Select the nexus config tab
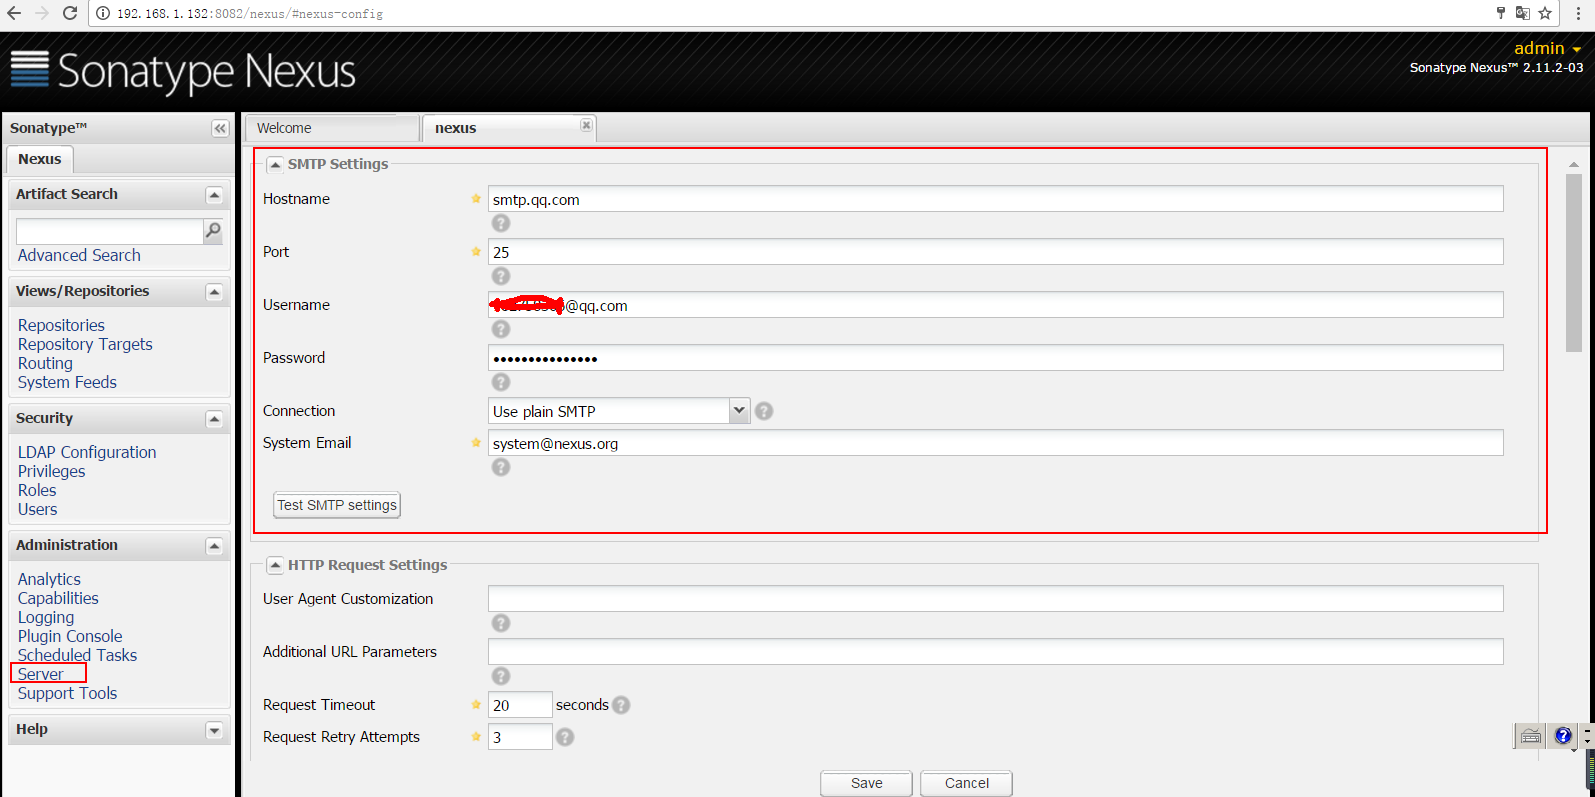Viewport: 1595px width, 797px height. click(509, 128)
